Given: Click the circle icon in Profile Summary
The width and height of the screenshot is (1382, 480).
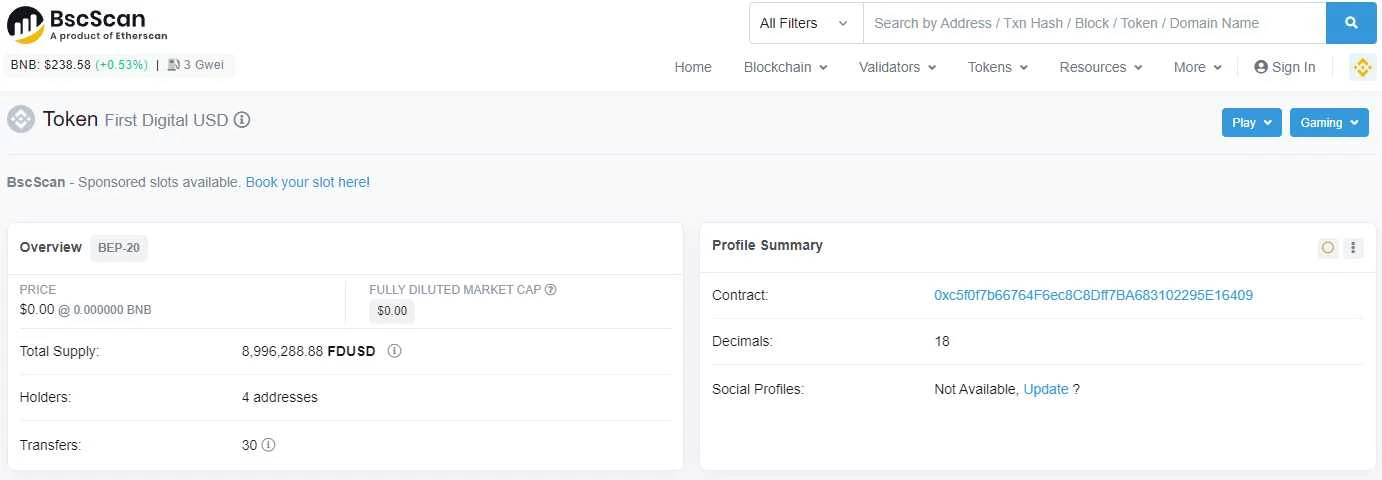Looking at the screenshot, I should point(1328,247).
